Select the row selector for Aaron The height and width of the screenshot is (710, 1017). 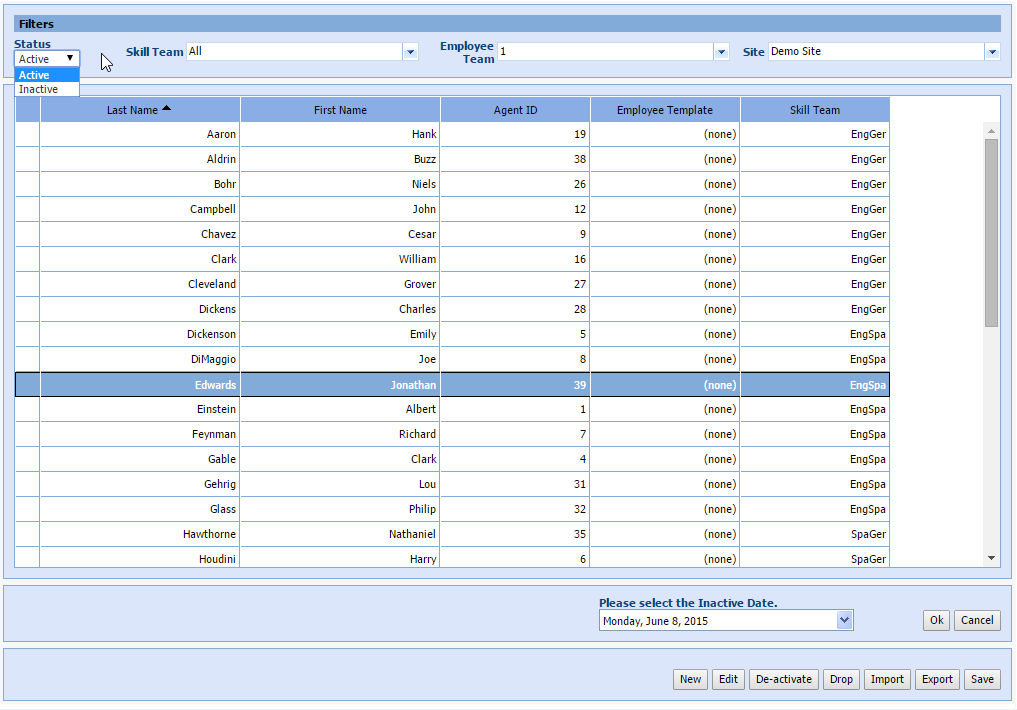pos(27,134)
